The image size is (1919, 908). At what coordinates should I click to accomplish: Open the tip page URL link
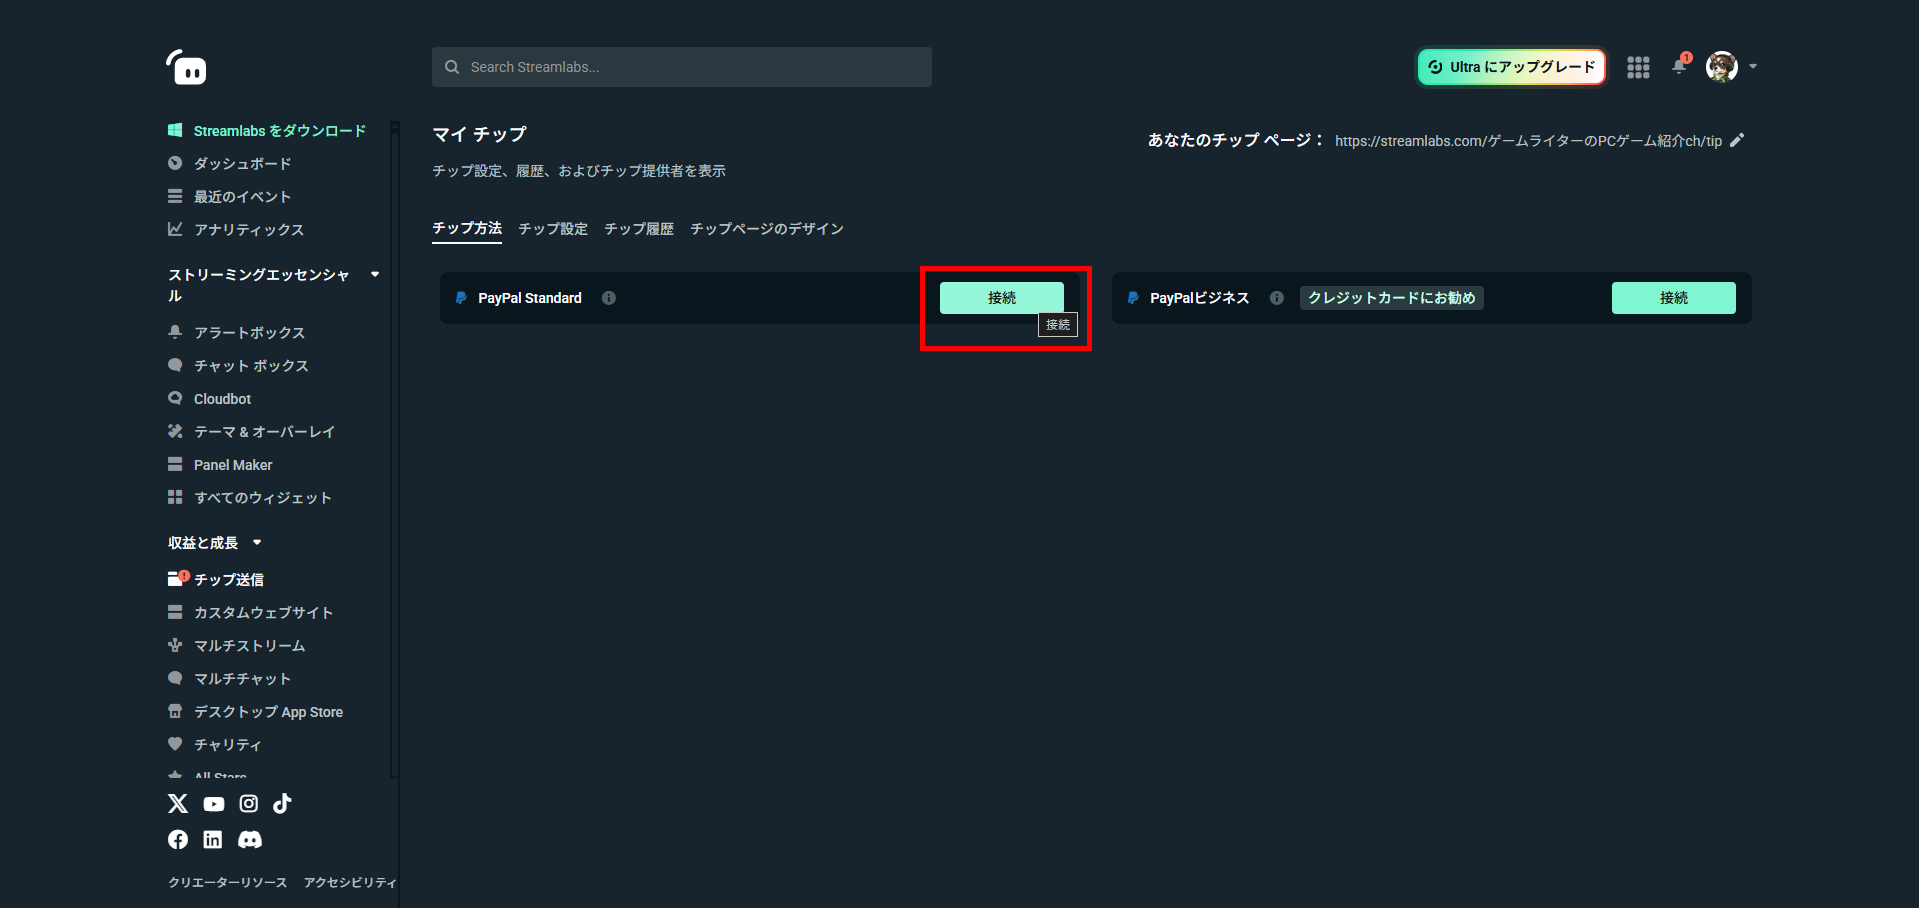coord(1528,141)
